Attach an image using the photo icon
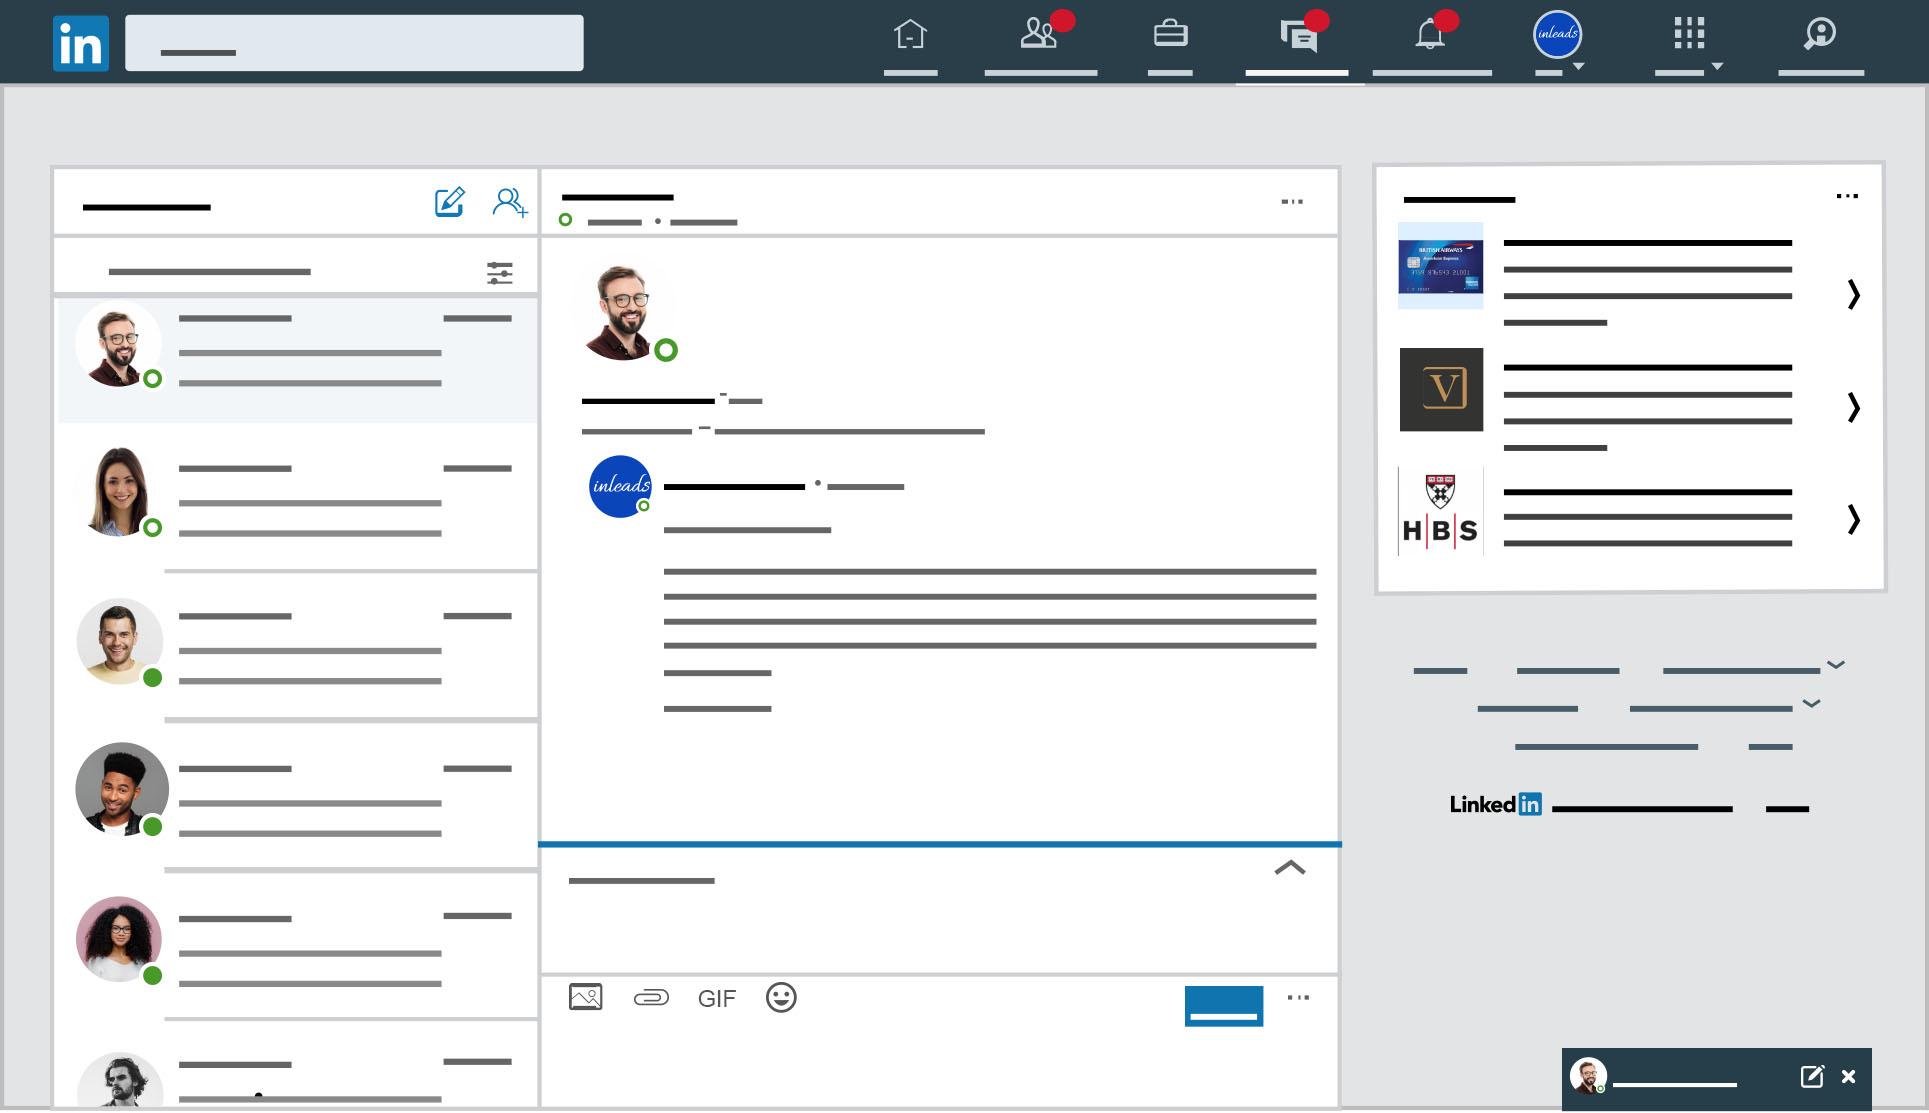The height and width of the screenshot is (1113, 1929). coord(585,997)
